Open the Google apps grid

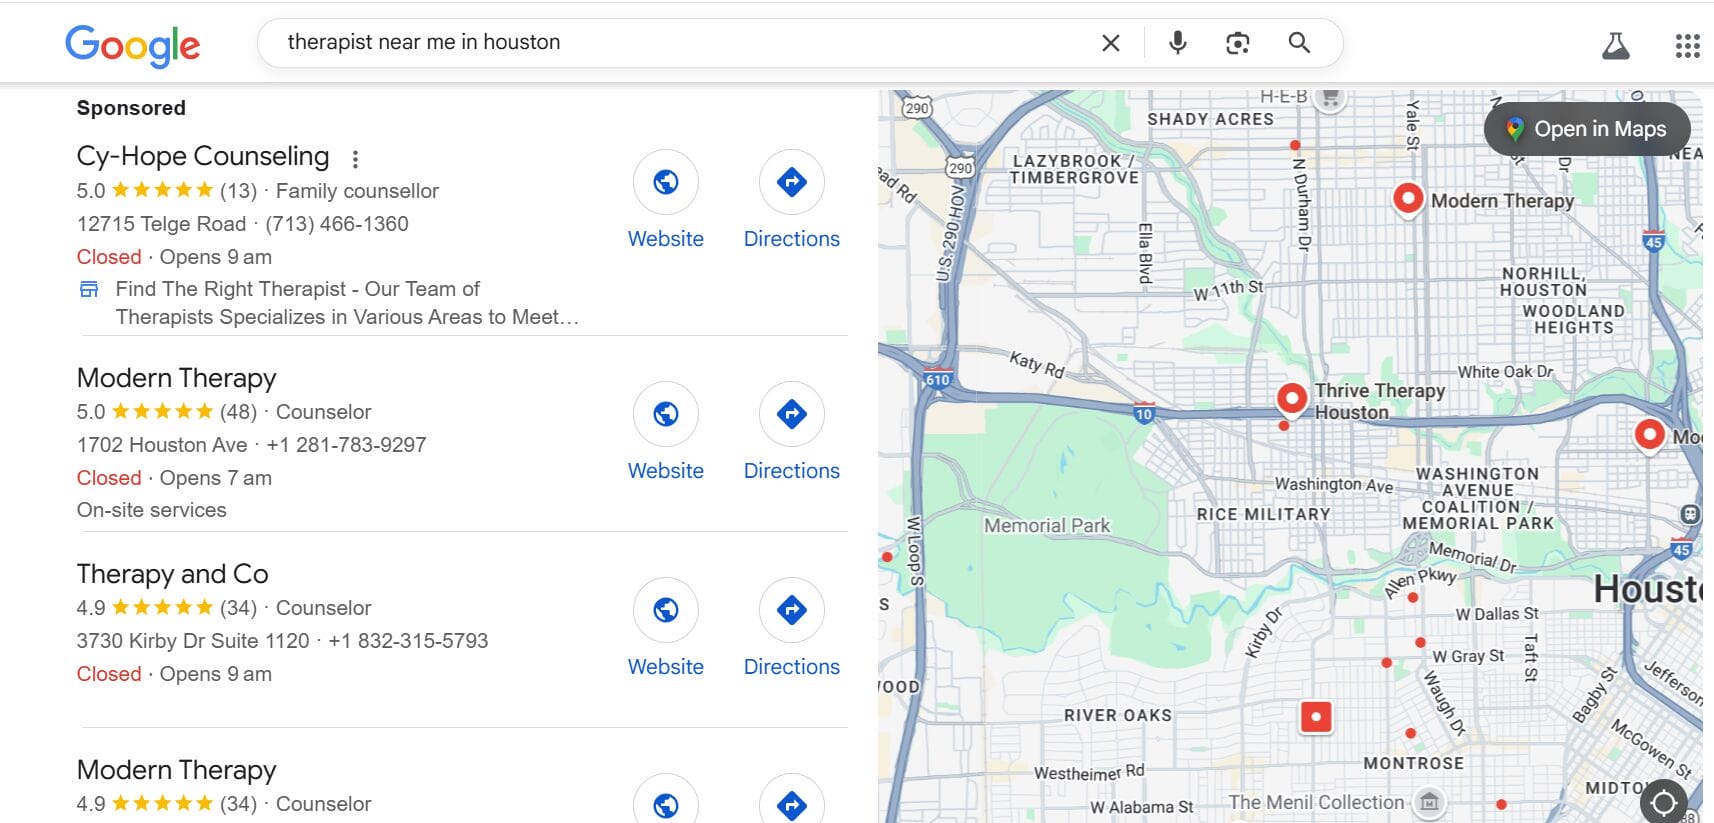[x=1687, y=46]
